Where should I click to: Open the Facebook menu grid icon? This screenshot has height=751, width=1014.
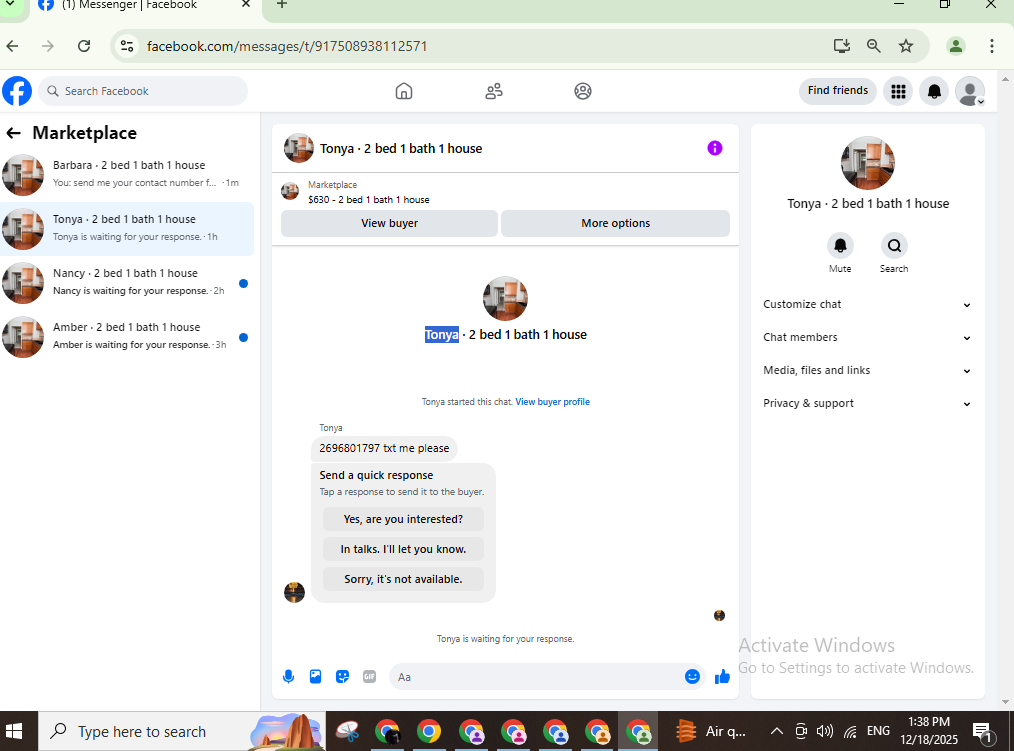[x=898, y=91]
